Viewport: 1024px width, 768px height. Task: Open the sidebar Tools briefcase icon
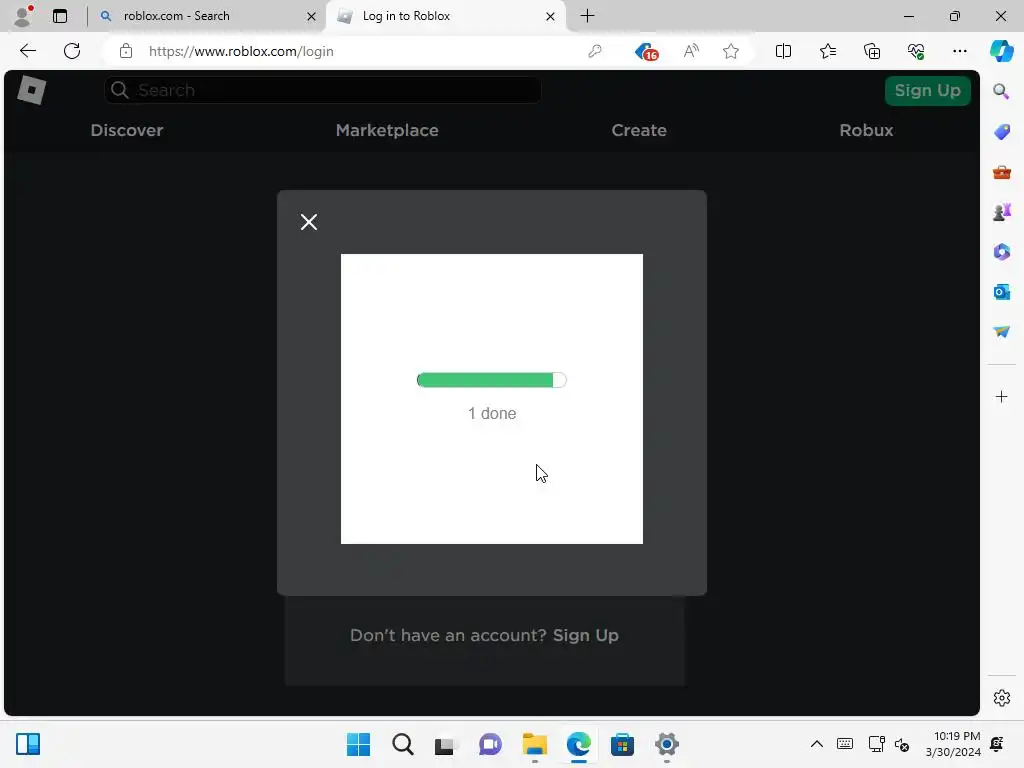(x=1001, y=172)
